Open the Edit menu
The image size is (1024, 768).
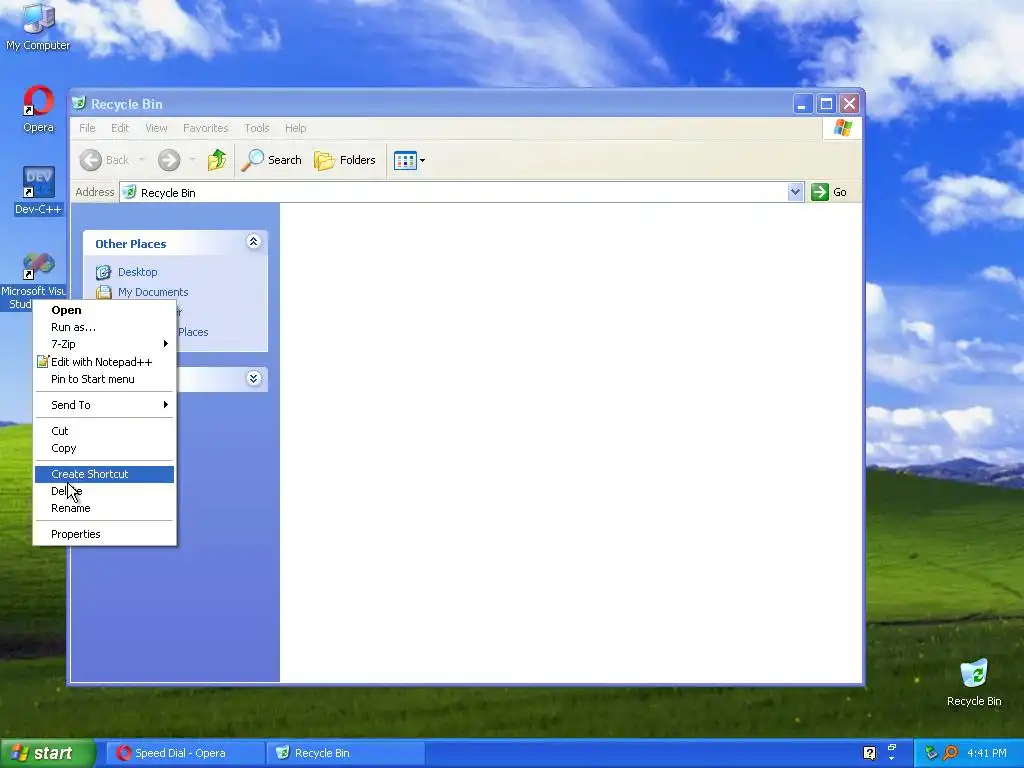(120, 128)
